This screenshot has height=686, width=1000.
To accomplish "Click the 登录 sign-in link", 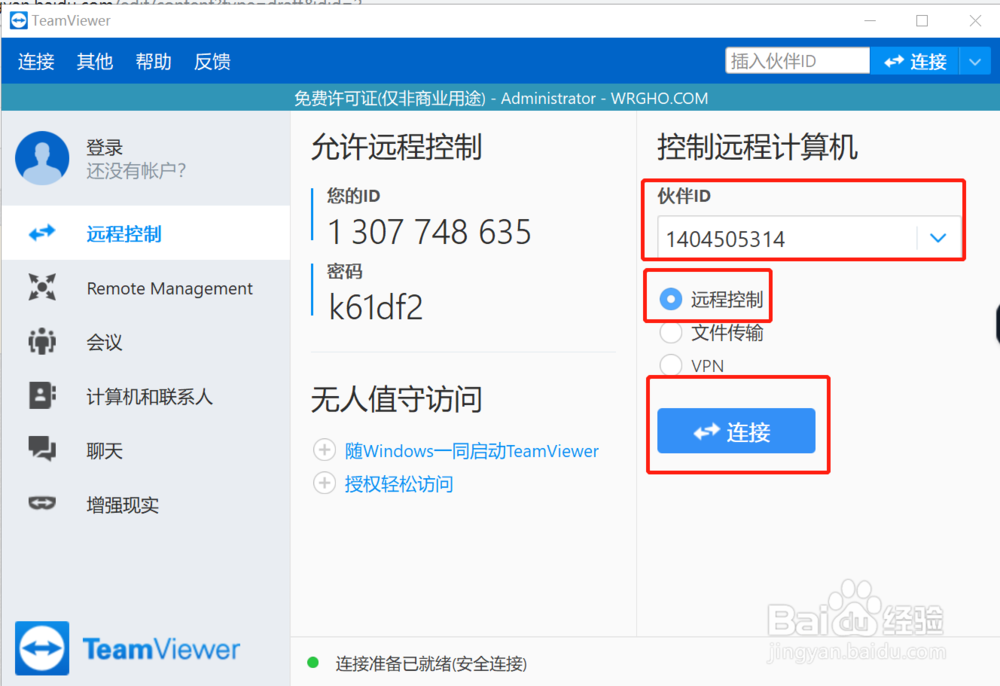I will point(105,147).
